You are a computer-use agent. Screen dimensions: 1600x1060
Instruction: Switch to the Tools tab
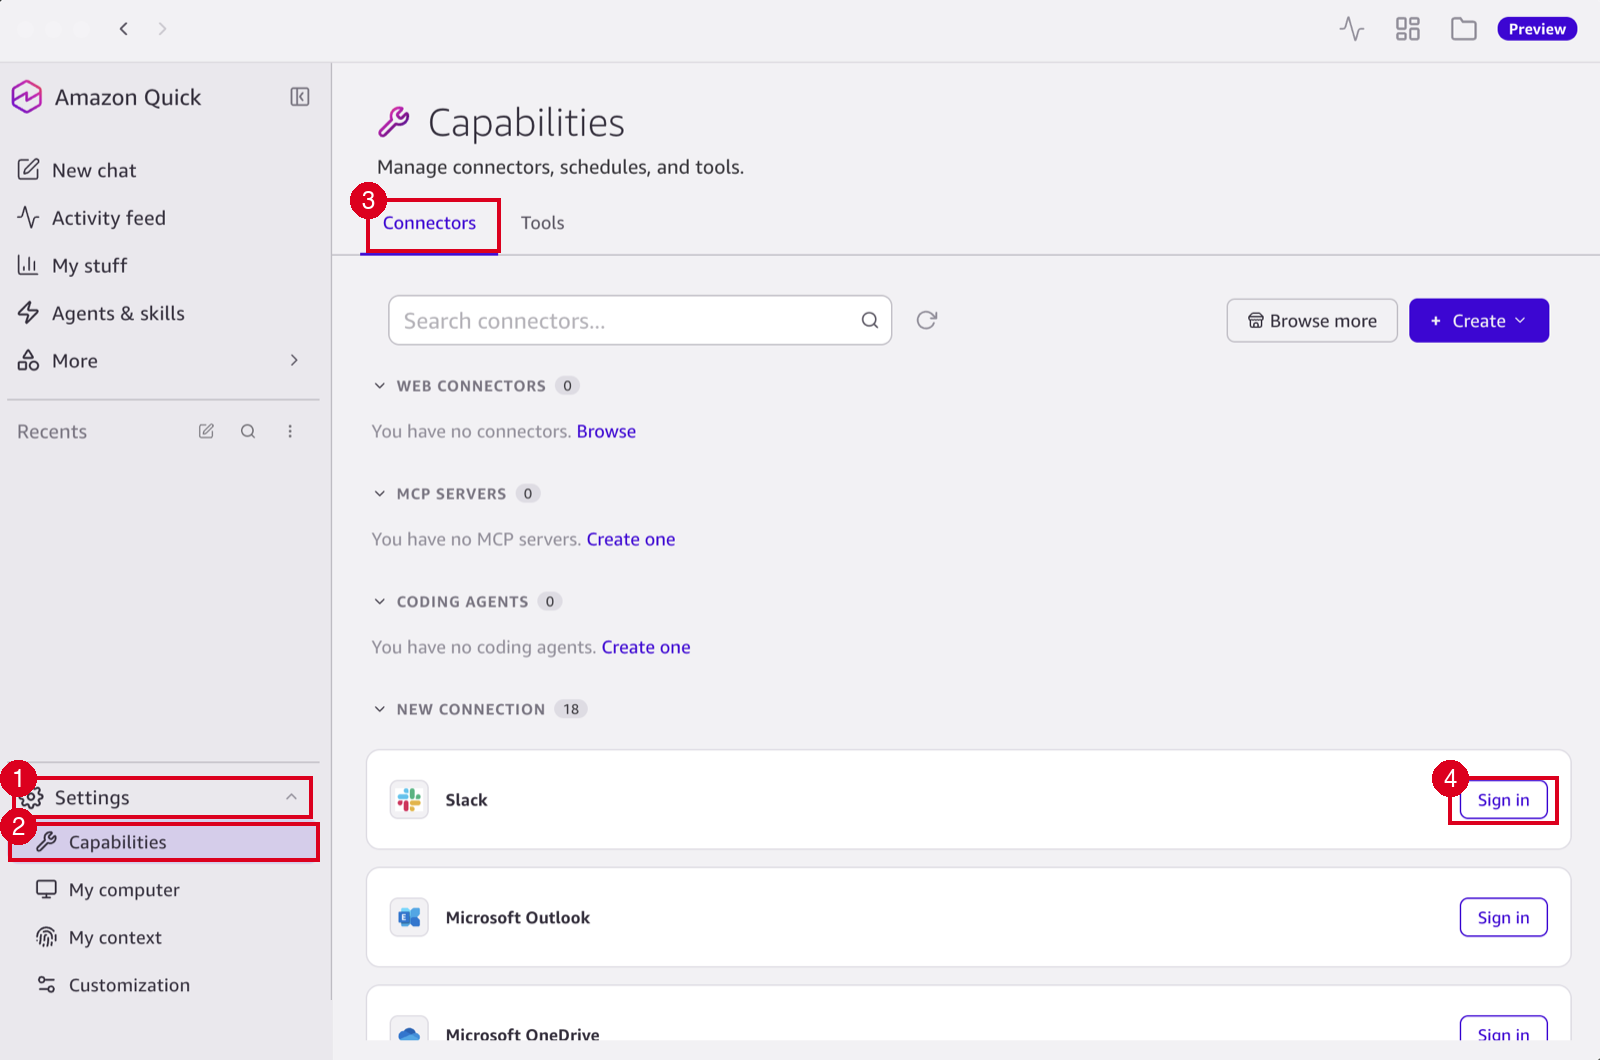pyautogui.click(x=542, y=223)
